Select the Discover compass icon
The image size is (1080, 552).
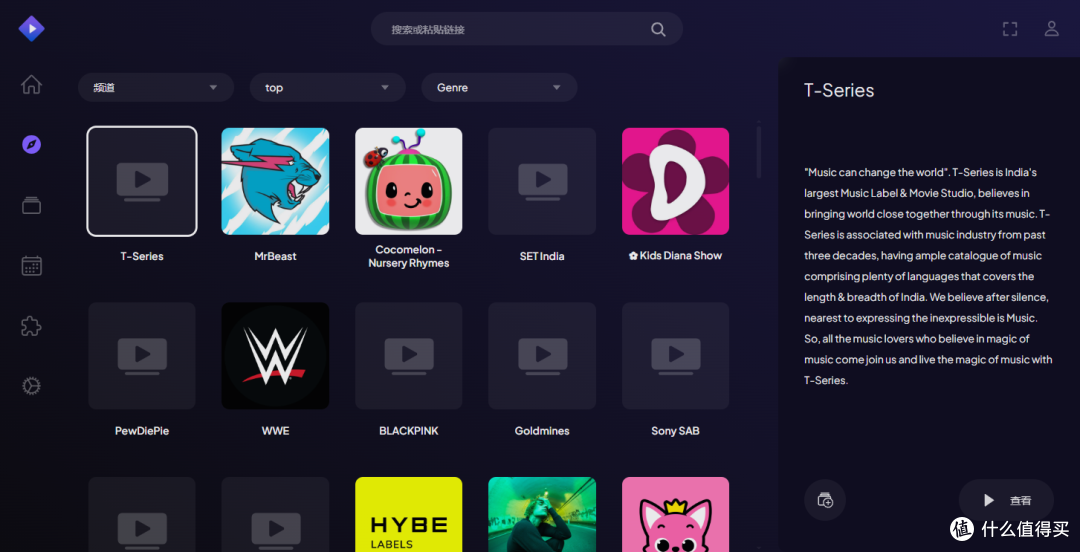pos(31,145)
